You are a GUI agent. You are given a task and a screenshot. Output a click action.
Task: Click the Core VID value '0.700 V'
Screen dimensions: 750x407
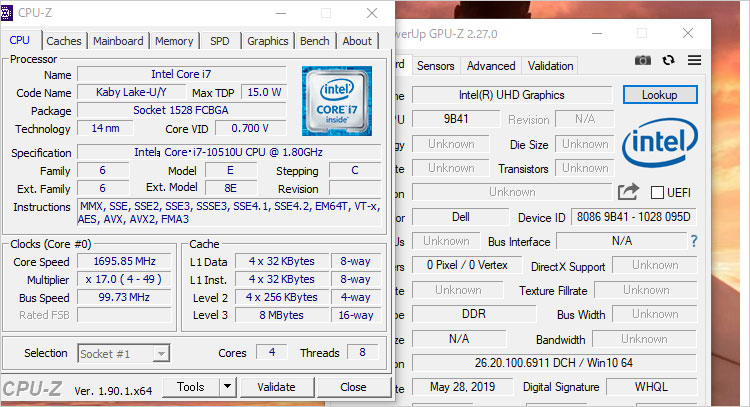tap(250, 128)
